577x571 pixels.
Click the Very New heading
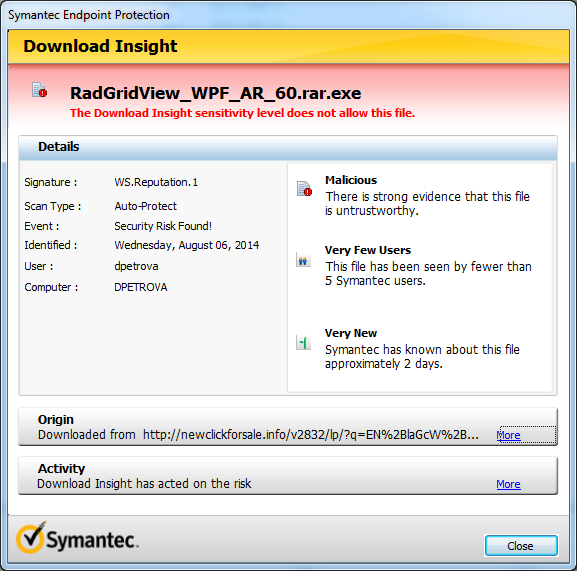[351, 333]
